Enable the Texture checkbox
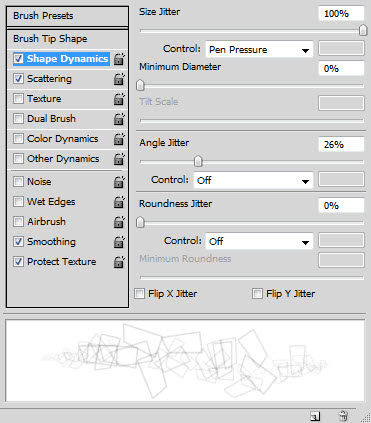371x423 pixels. [x=18, y=99]
